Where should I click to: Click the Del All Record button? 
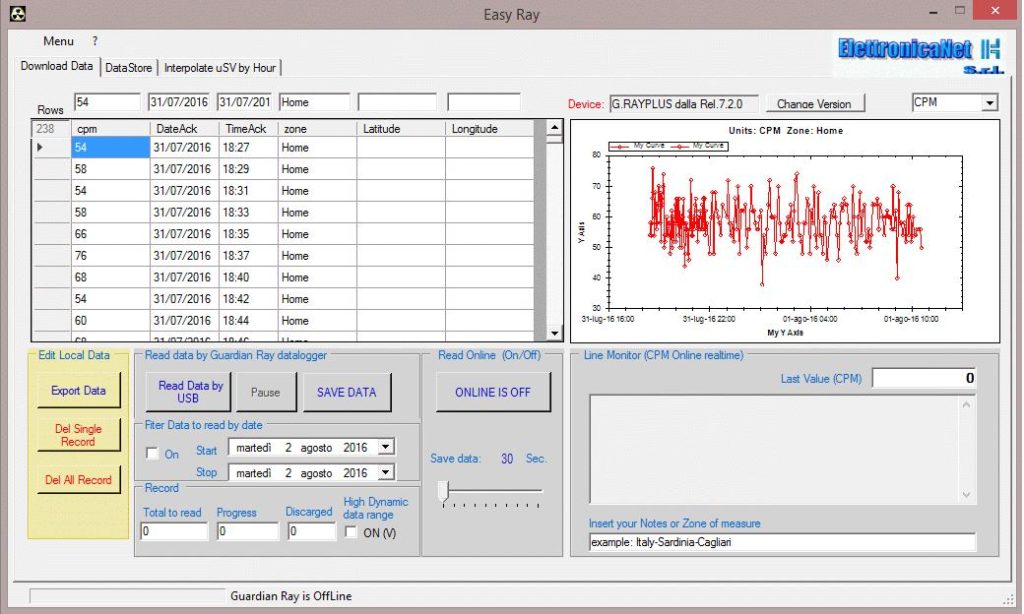(x=78, y=479)
